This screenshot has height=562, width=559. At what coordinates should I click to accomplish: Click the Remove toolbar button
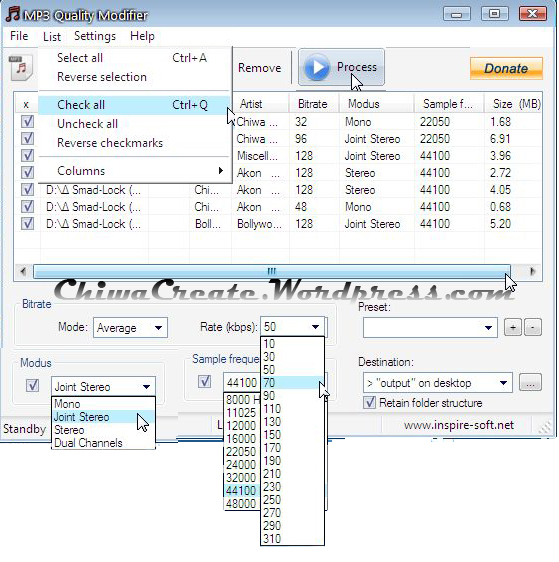259,68
